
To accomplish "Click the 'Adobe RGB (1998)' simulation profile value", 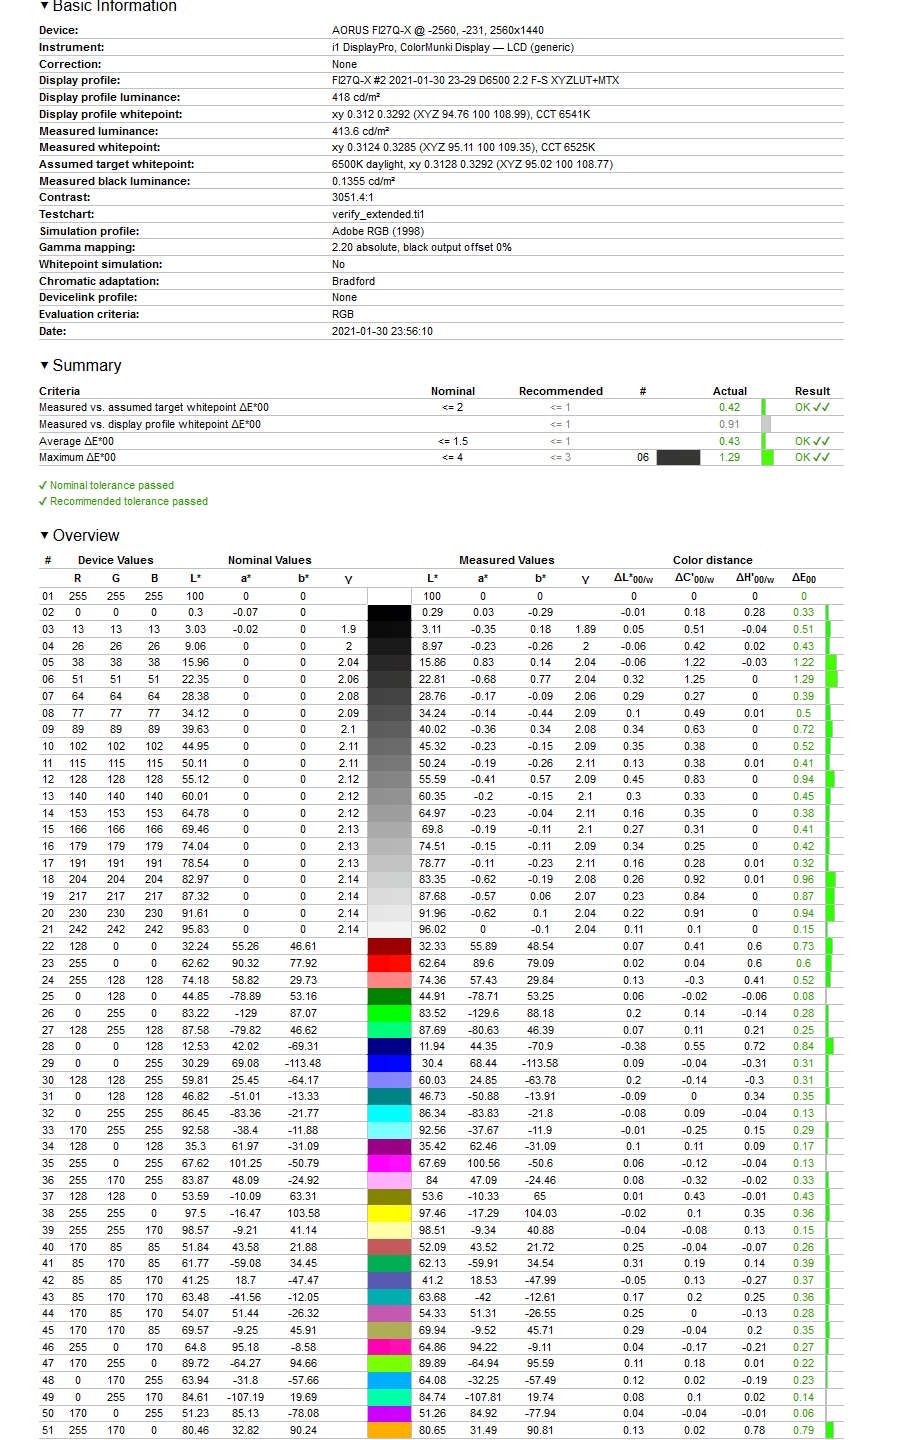I will coord(376,231).
